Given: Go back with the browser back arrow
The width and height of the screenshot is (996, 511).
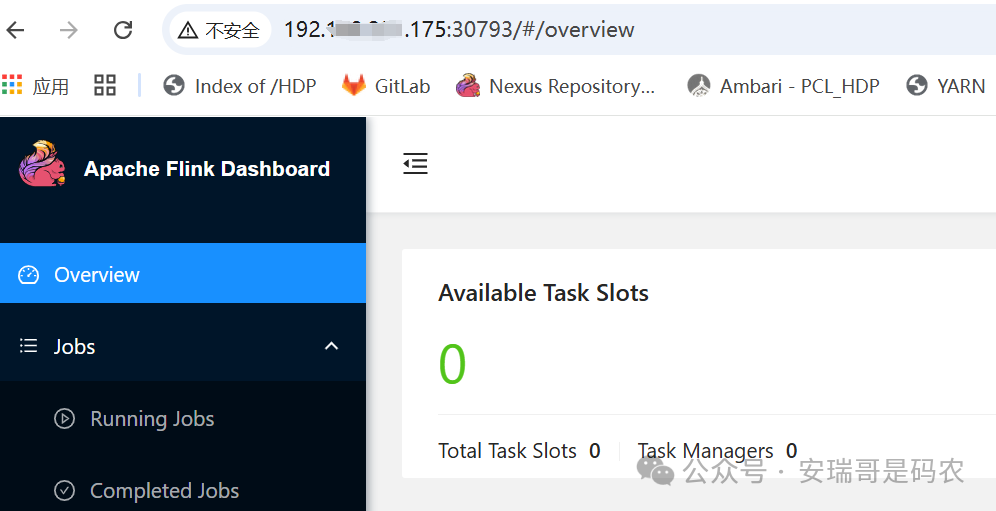Looking at the screenshot, I should click(x=15, y=30).
